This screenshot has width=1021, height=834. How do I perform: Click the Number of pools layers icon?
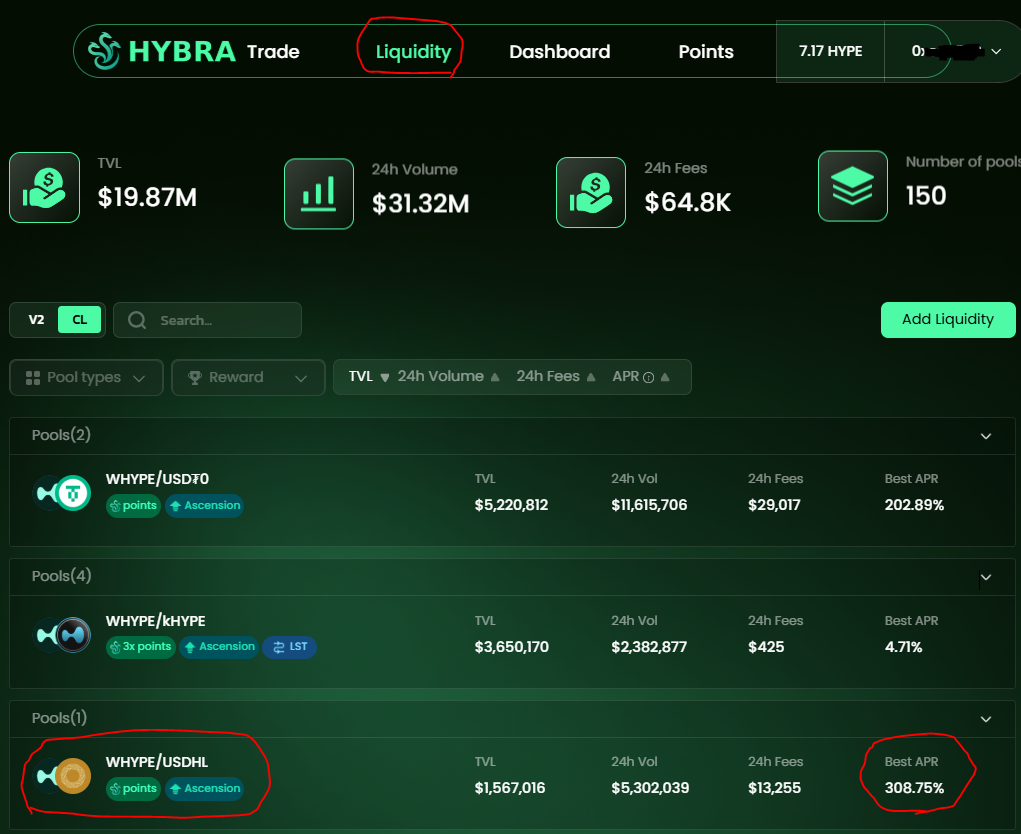pos(853,186)
